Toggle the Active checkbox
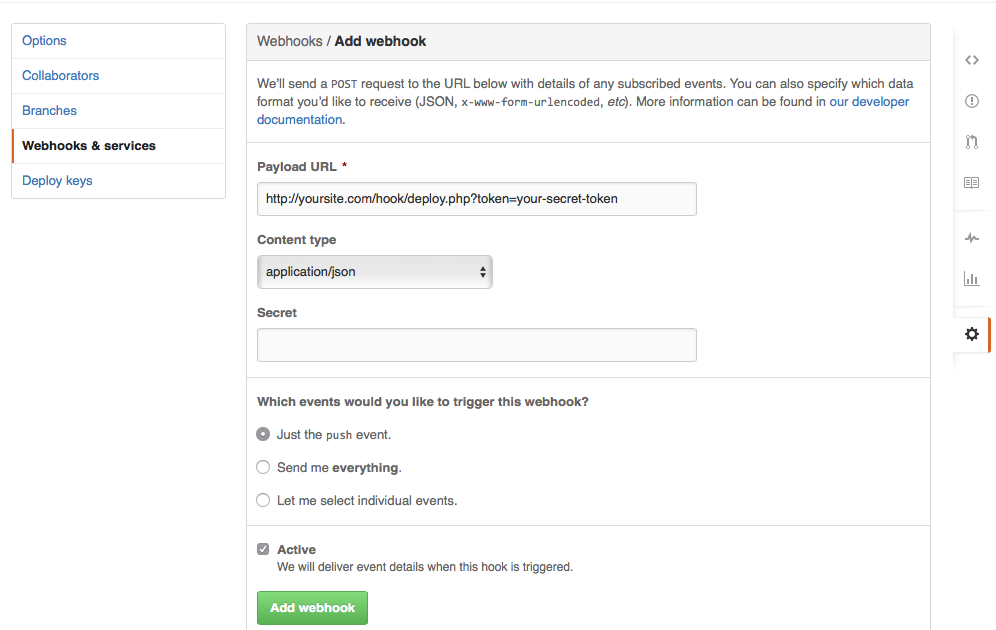996x630 pixels. [x=263, y=549]
